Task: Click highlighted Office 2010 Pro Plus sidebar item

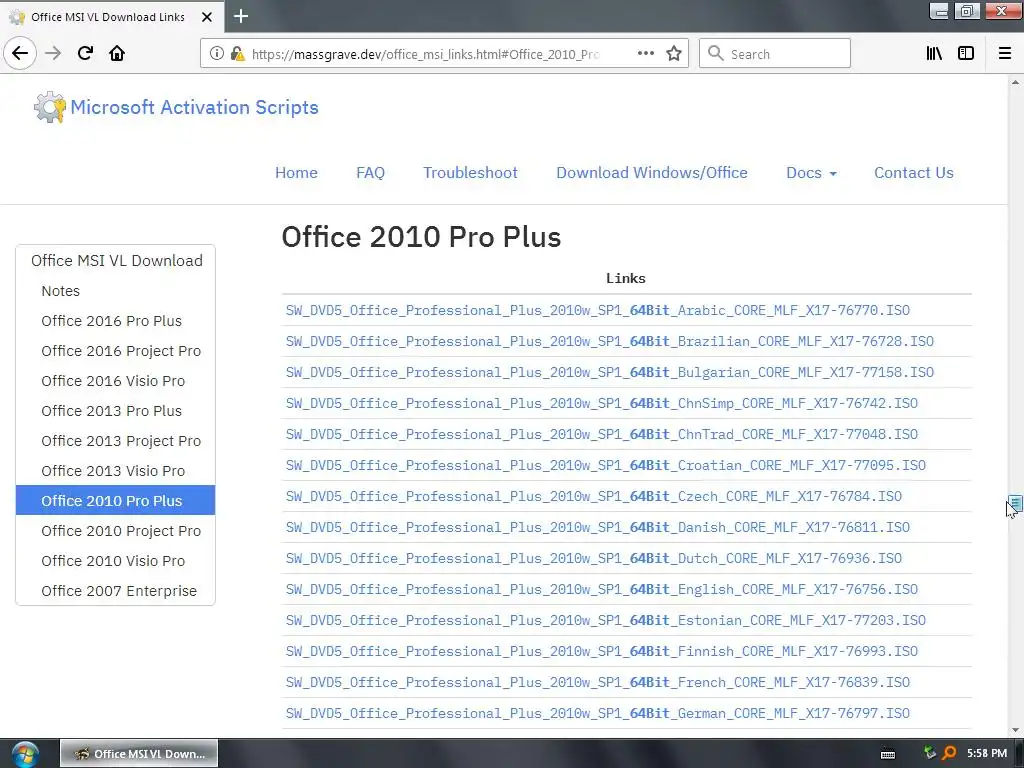Action: (116, 501)
